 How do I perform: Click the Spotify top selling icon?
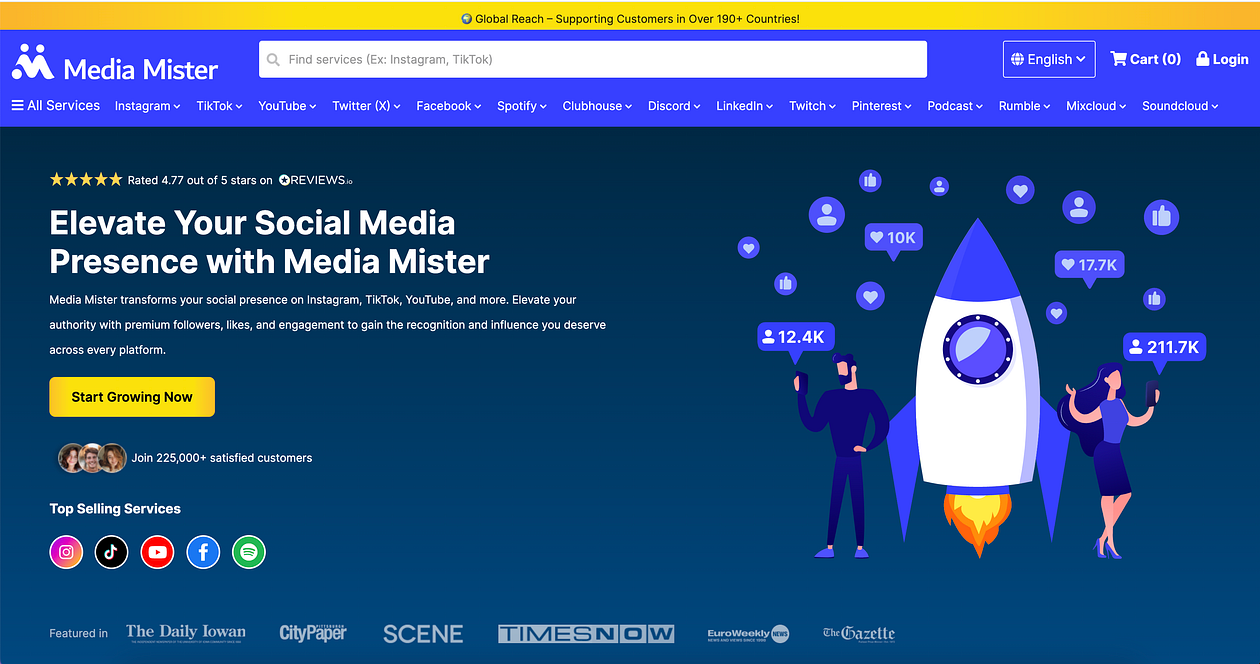point(249,552)
